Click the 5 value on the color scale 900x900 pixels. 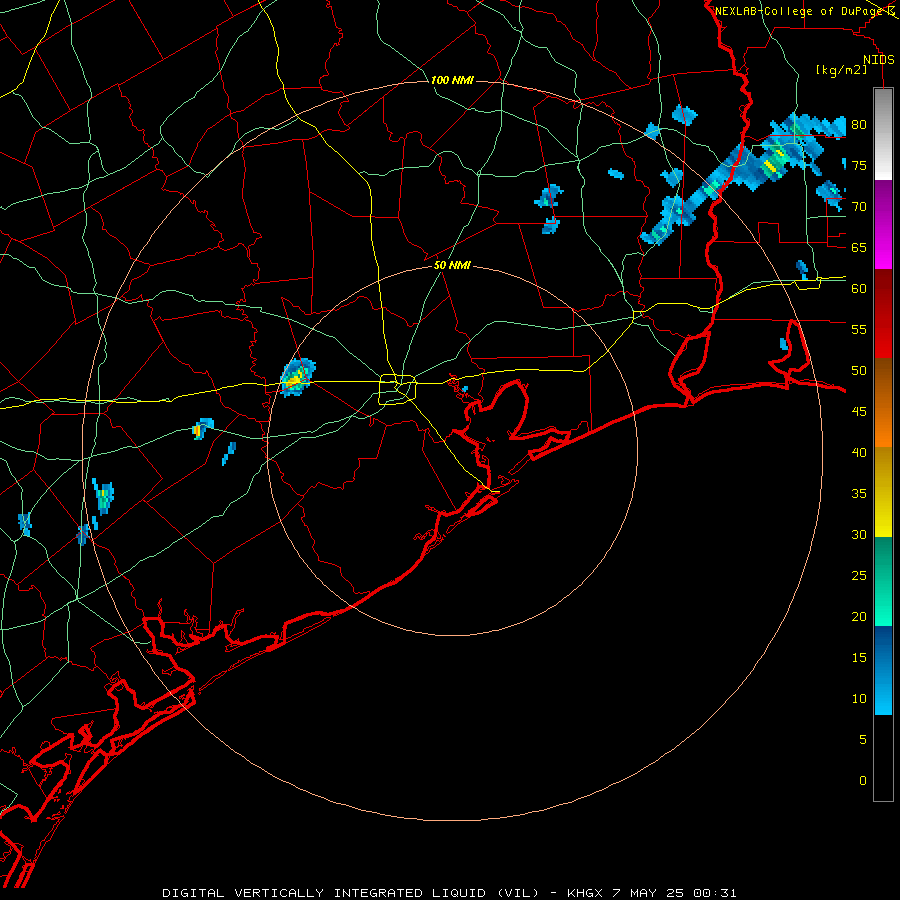[863, 740]
